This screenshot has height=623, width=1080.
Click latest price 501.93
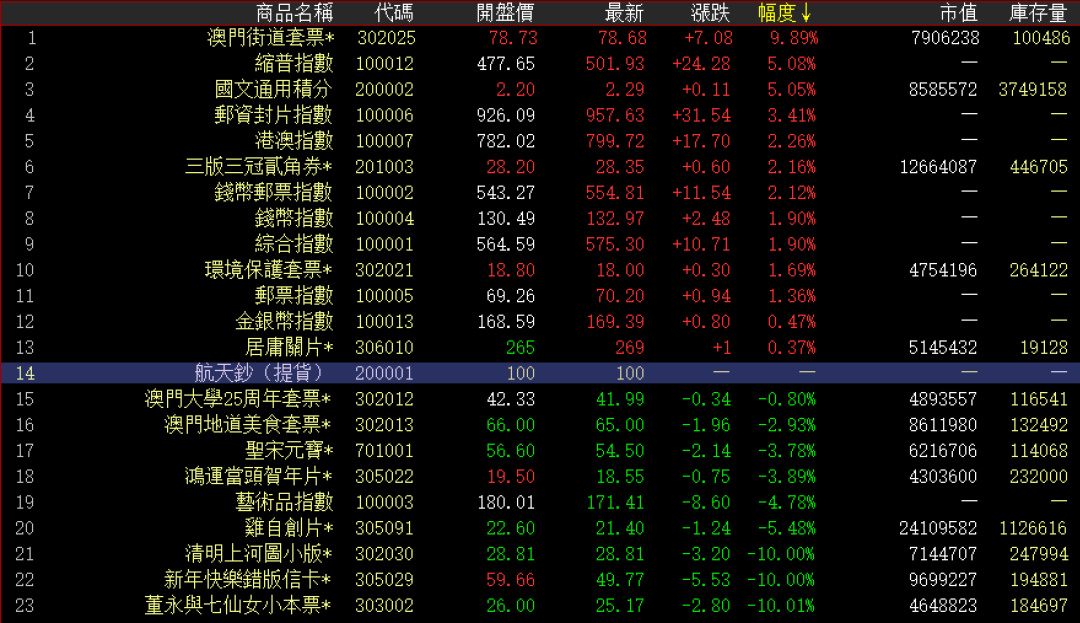coord(614,64)
